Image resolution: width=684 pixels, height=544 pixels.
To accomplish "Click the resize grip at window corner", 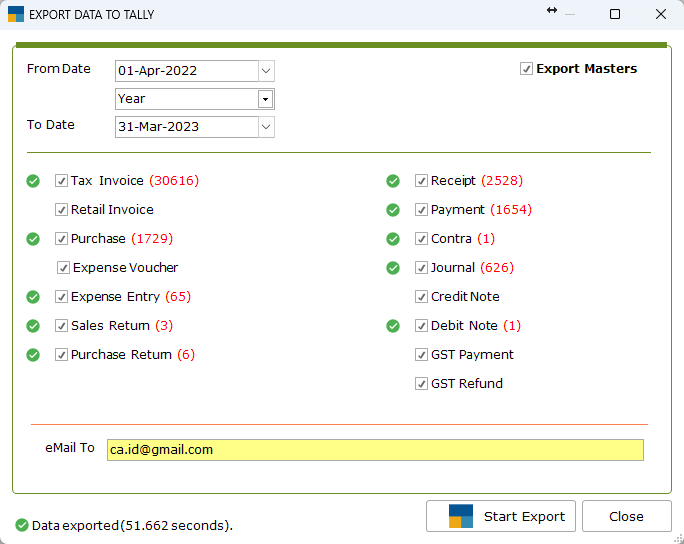I will click(x=678, y=539).
